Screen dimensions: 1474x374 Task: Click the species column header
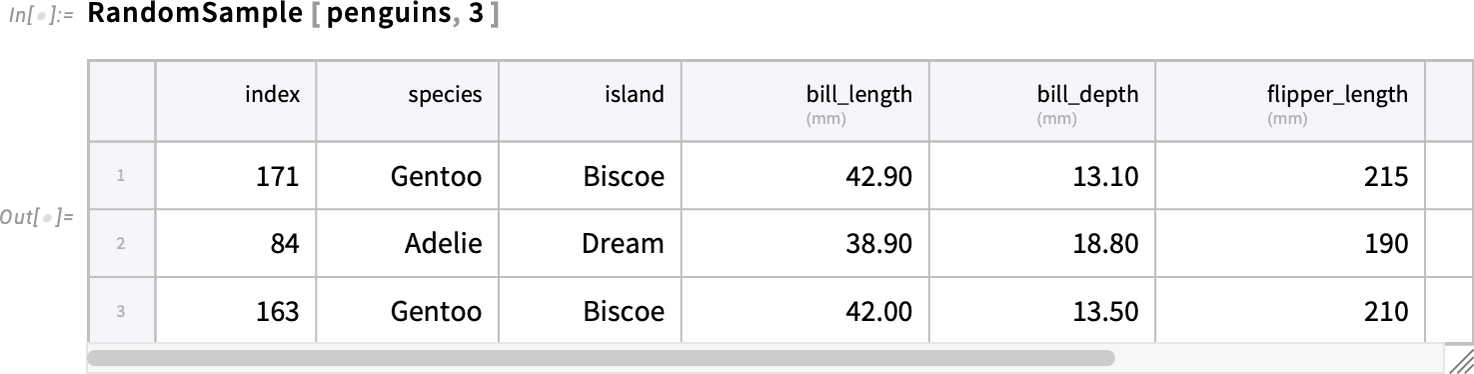tap(408, 101)
